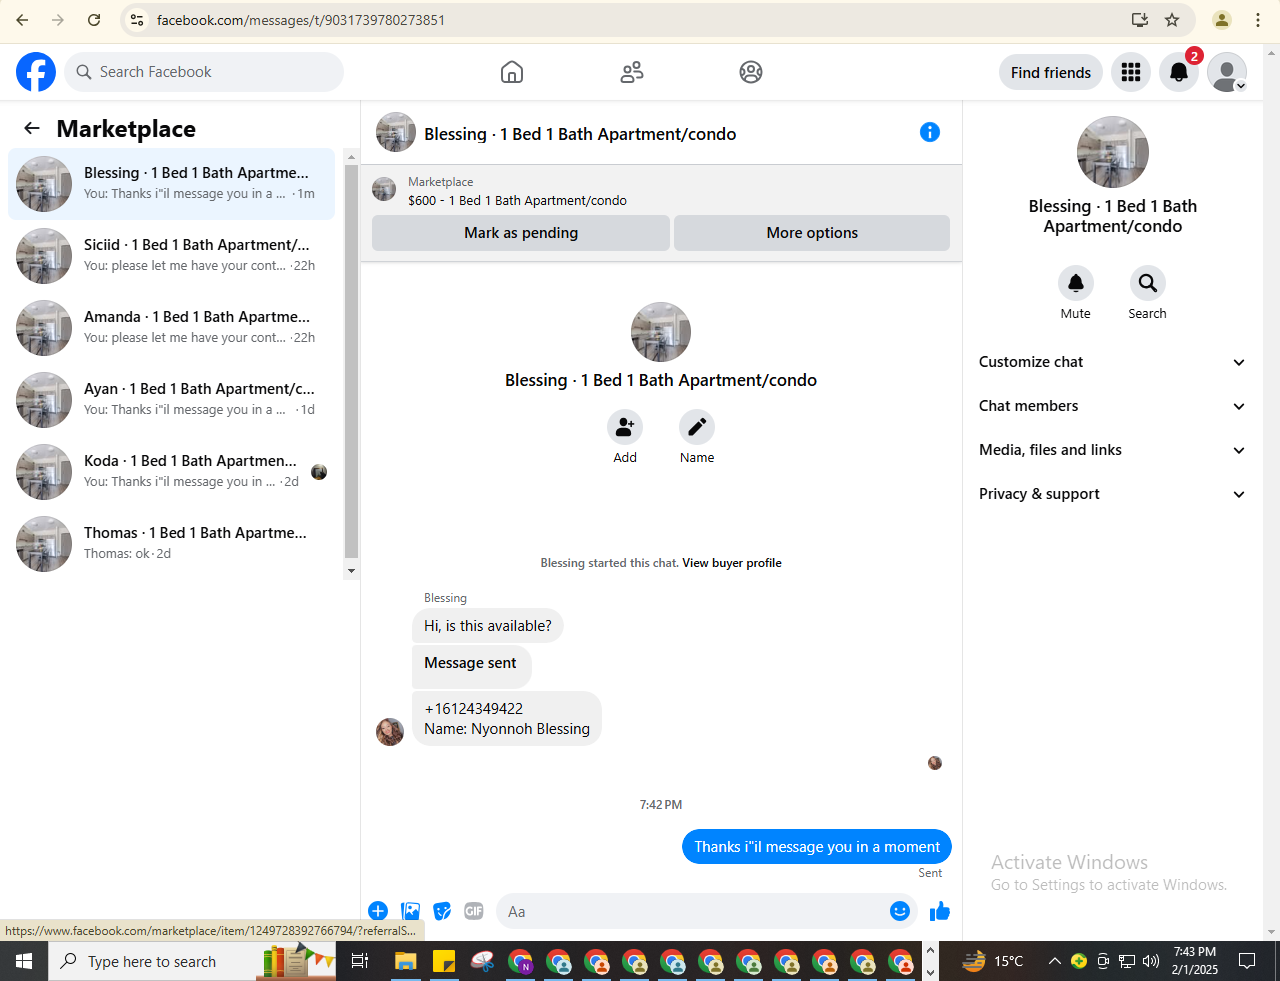Show conversation information icon
The width and height of the screenshot is (1280, 981).
tap(930, 132)
